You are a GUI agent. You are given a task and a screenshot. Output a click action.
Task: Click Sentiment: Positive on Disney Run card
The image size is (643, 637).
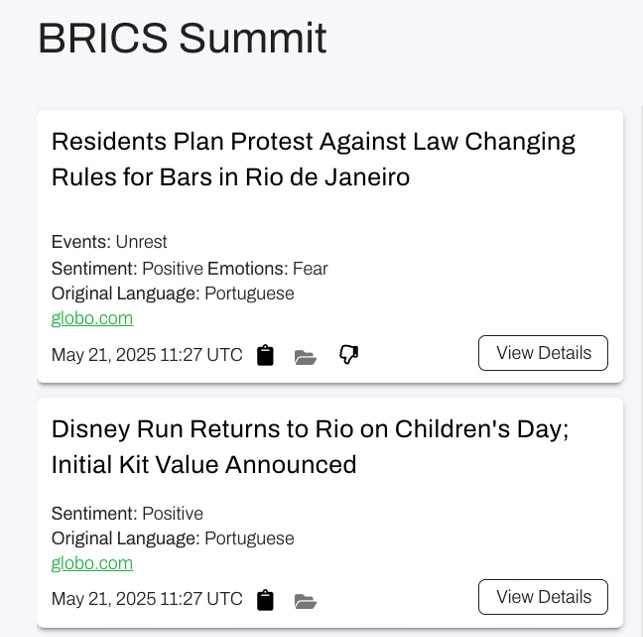127,514
